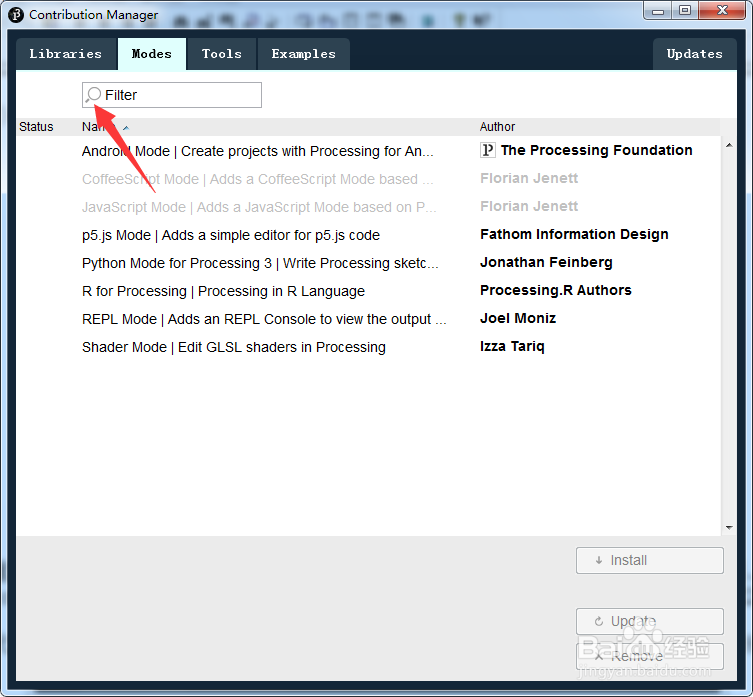The height and width of the screenshot is (697, 753).
Task: Close the Contribution Manager window
Action: coord(722,11)
